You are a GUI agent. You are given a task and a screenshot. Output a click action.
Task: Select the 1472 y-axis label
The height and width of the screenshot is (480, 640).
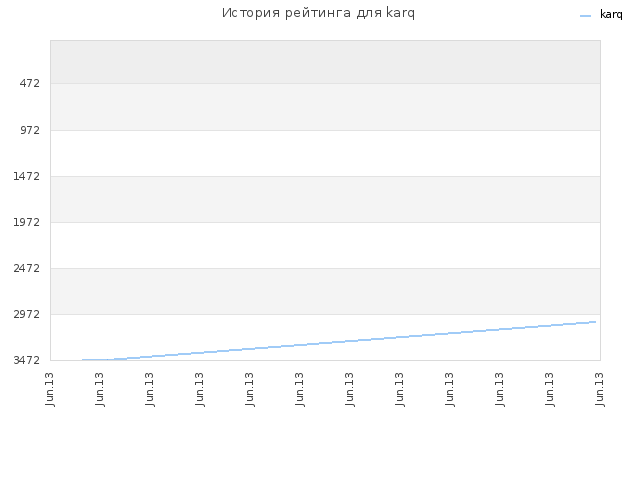tap(27, 176)
